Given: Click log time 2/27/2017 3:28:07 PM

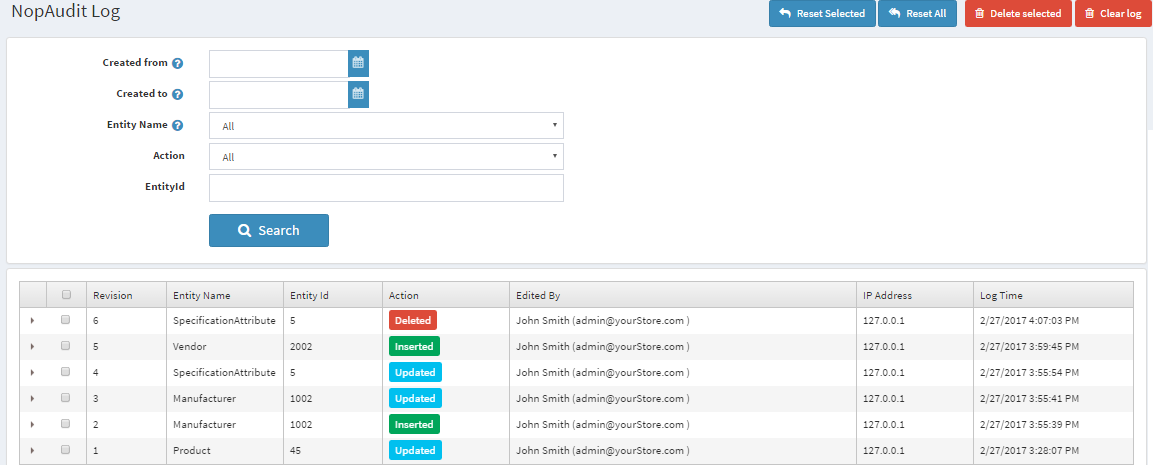Looking at the screenshot, I should coord(1029,450).
